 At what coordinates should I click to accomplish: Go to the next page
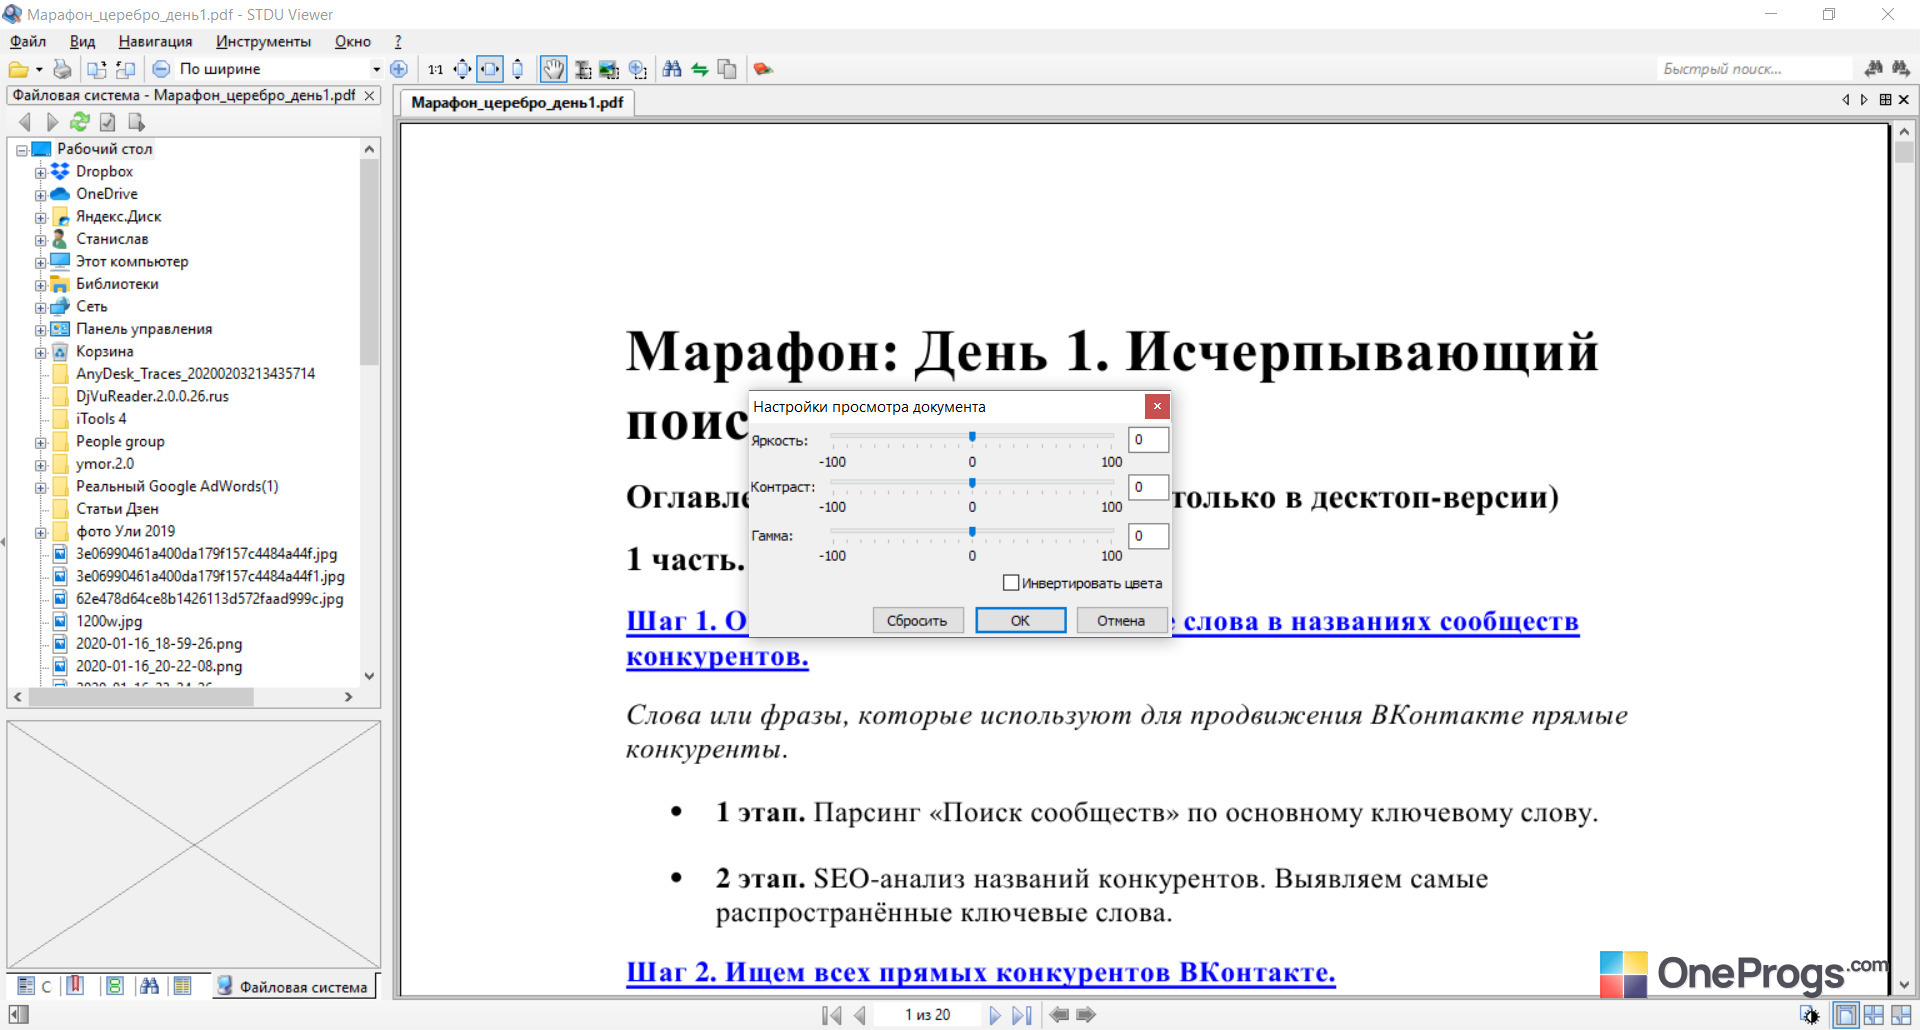[x=994, y=1015]
